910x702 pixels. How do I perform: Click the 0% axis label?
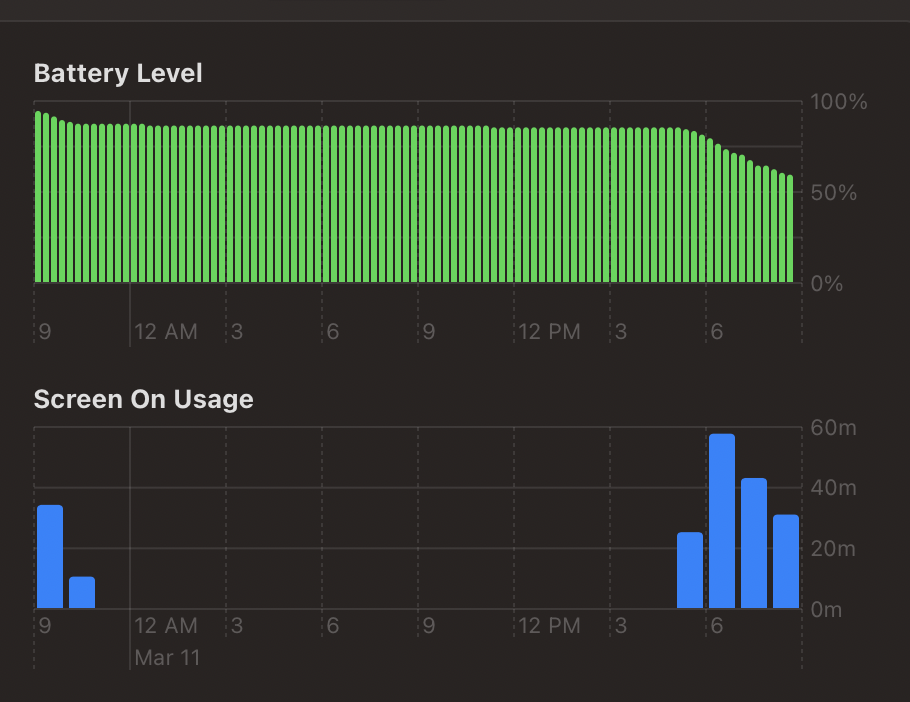[826, 284]
